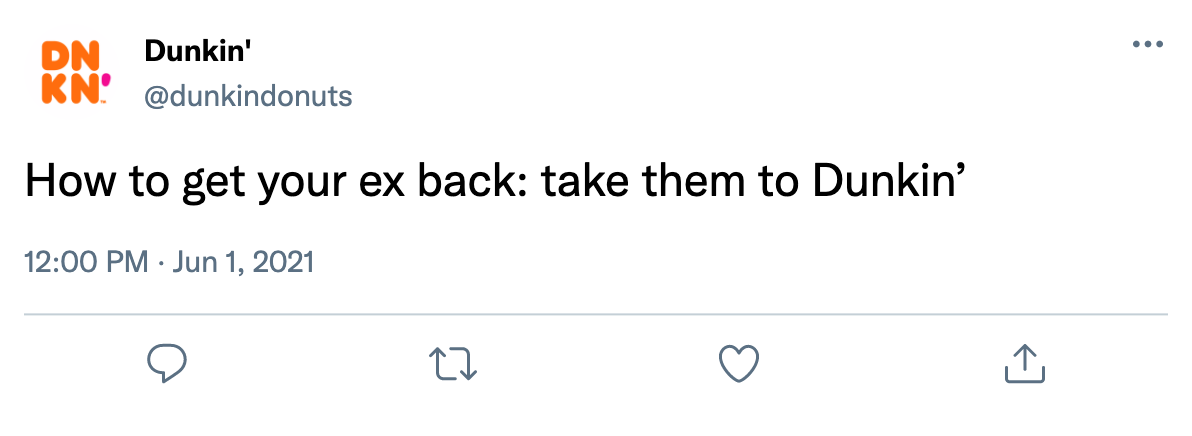Click the Jun 1, 2021 date
The height and width of the screenshot is (436, 1192).
coord(244,263)
